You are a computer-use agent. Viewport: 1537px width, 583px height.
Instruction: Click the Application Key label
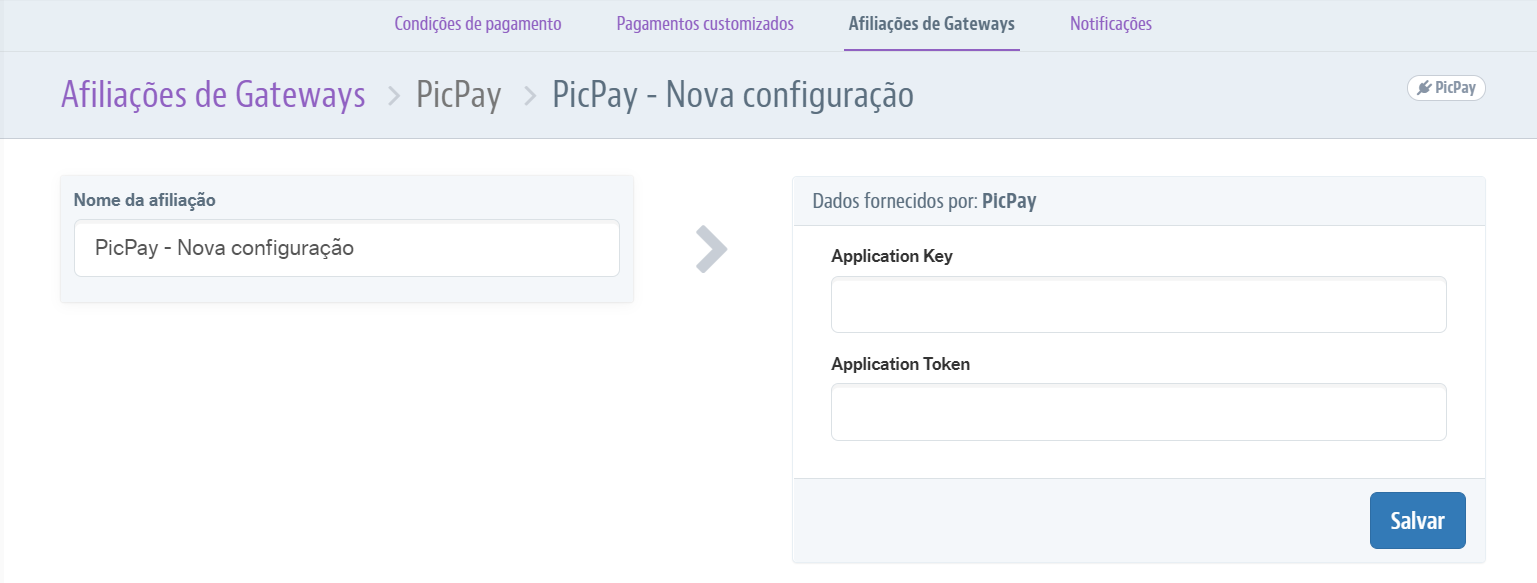(892, 256)
